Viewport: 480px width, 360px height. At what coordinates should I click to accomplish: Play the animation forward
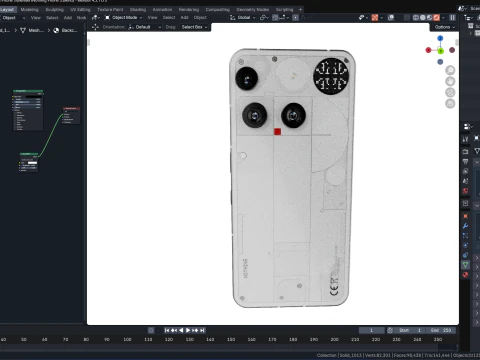[x=188, y=330]
